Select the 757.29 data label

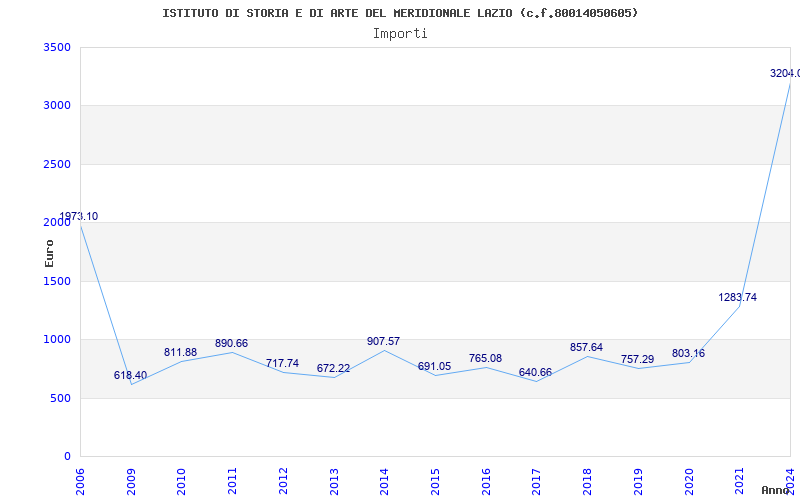[637, 359]
